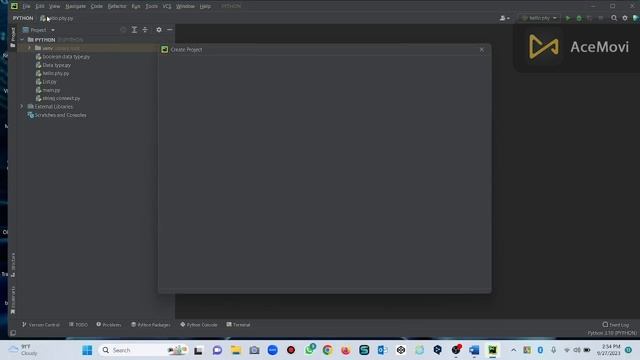Open weather widget on taskbar
This screenshot has height=360, width=640.
point(23,350)
